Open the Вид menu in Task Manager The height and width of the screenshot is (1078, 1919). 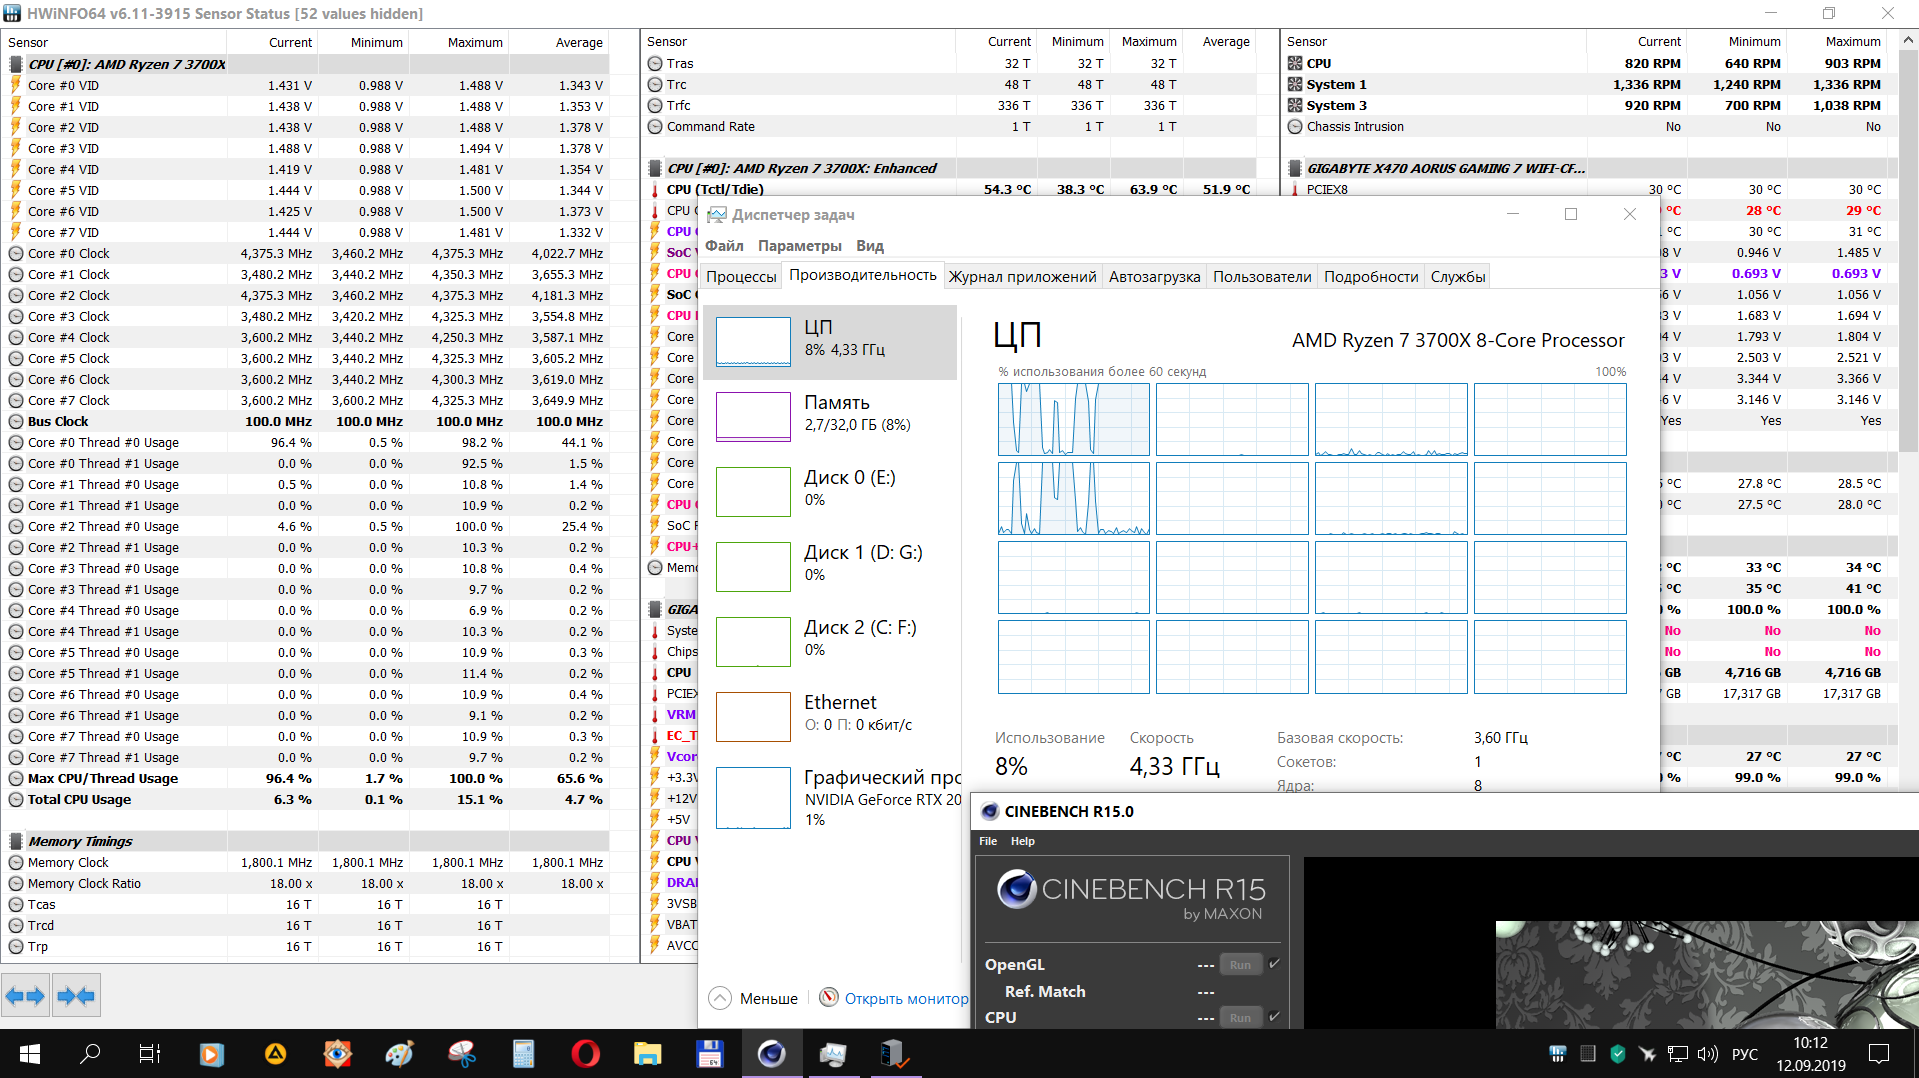[x=870, y=246]
